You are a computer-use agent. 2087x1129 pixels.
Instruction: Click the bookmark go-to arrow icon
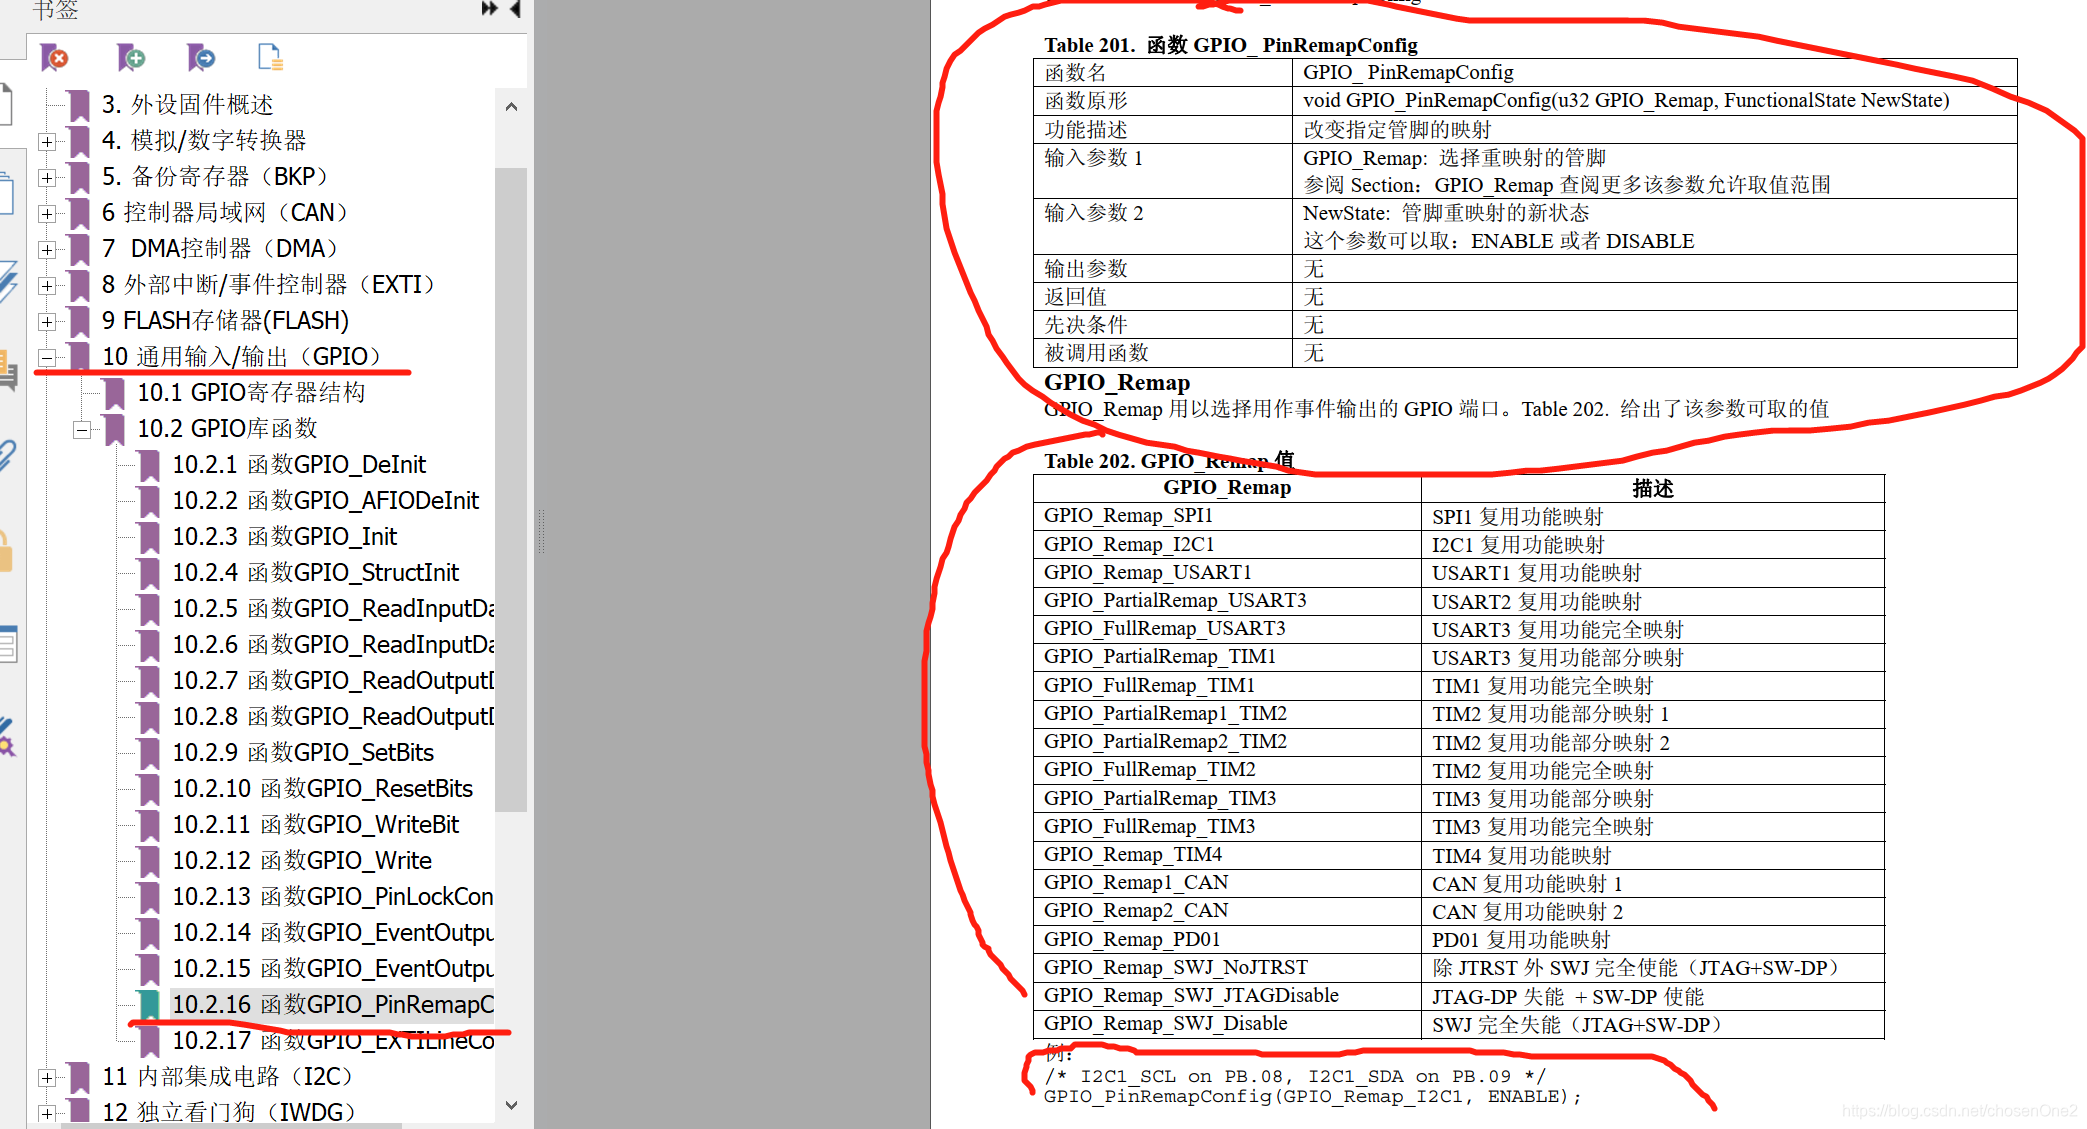[x=200, y=58]
